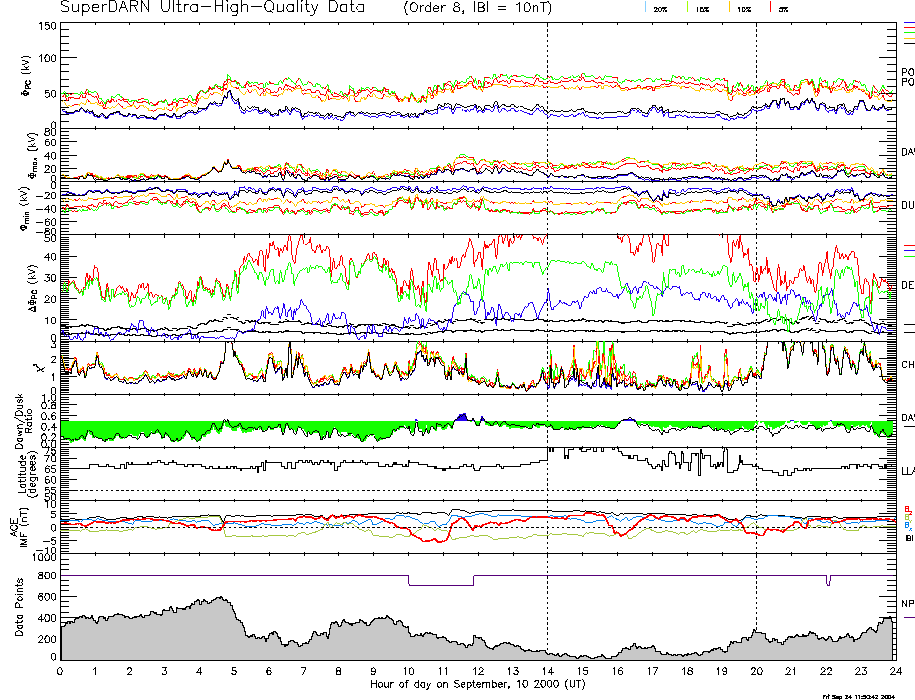Click the Latitude (degrees) y-axis label

coord(21,468)
